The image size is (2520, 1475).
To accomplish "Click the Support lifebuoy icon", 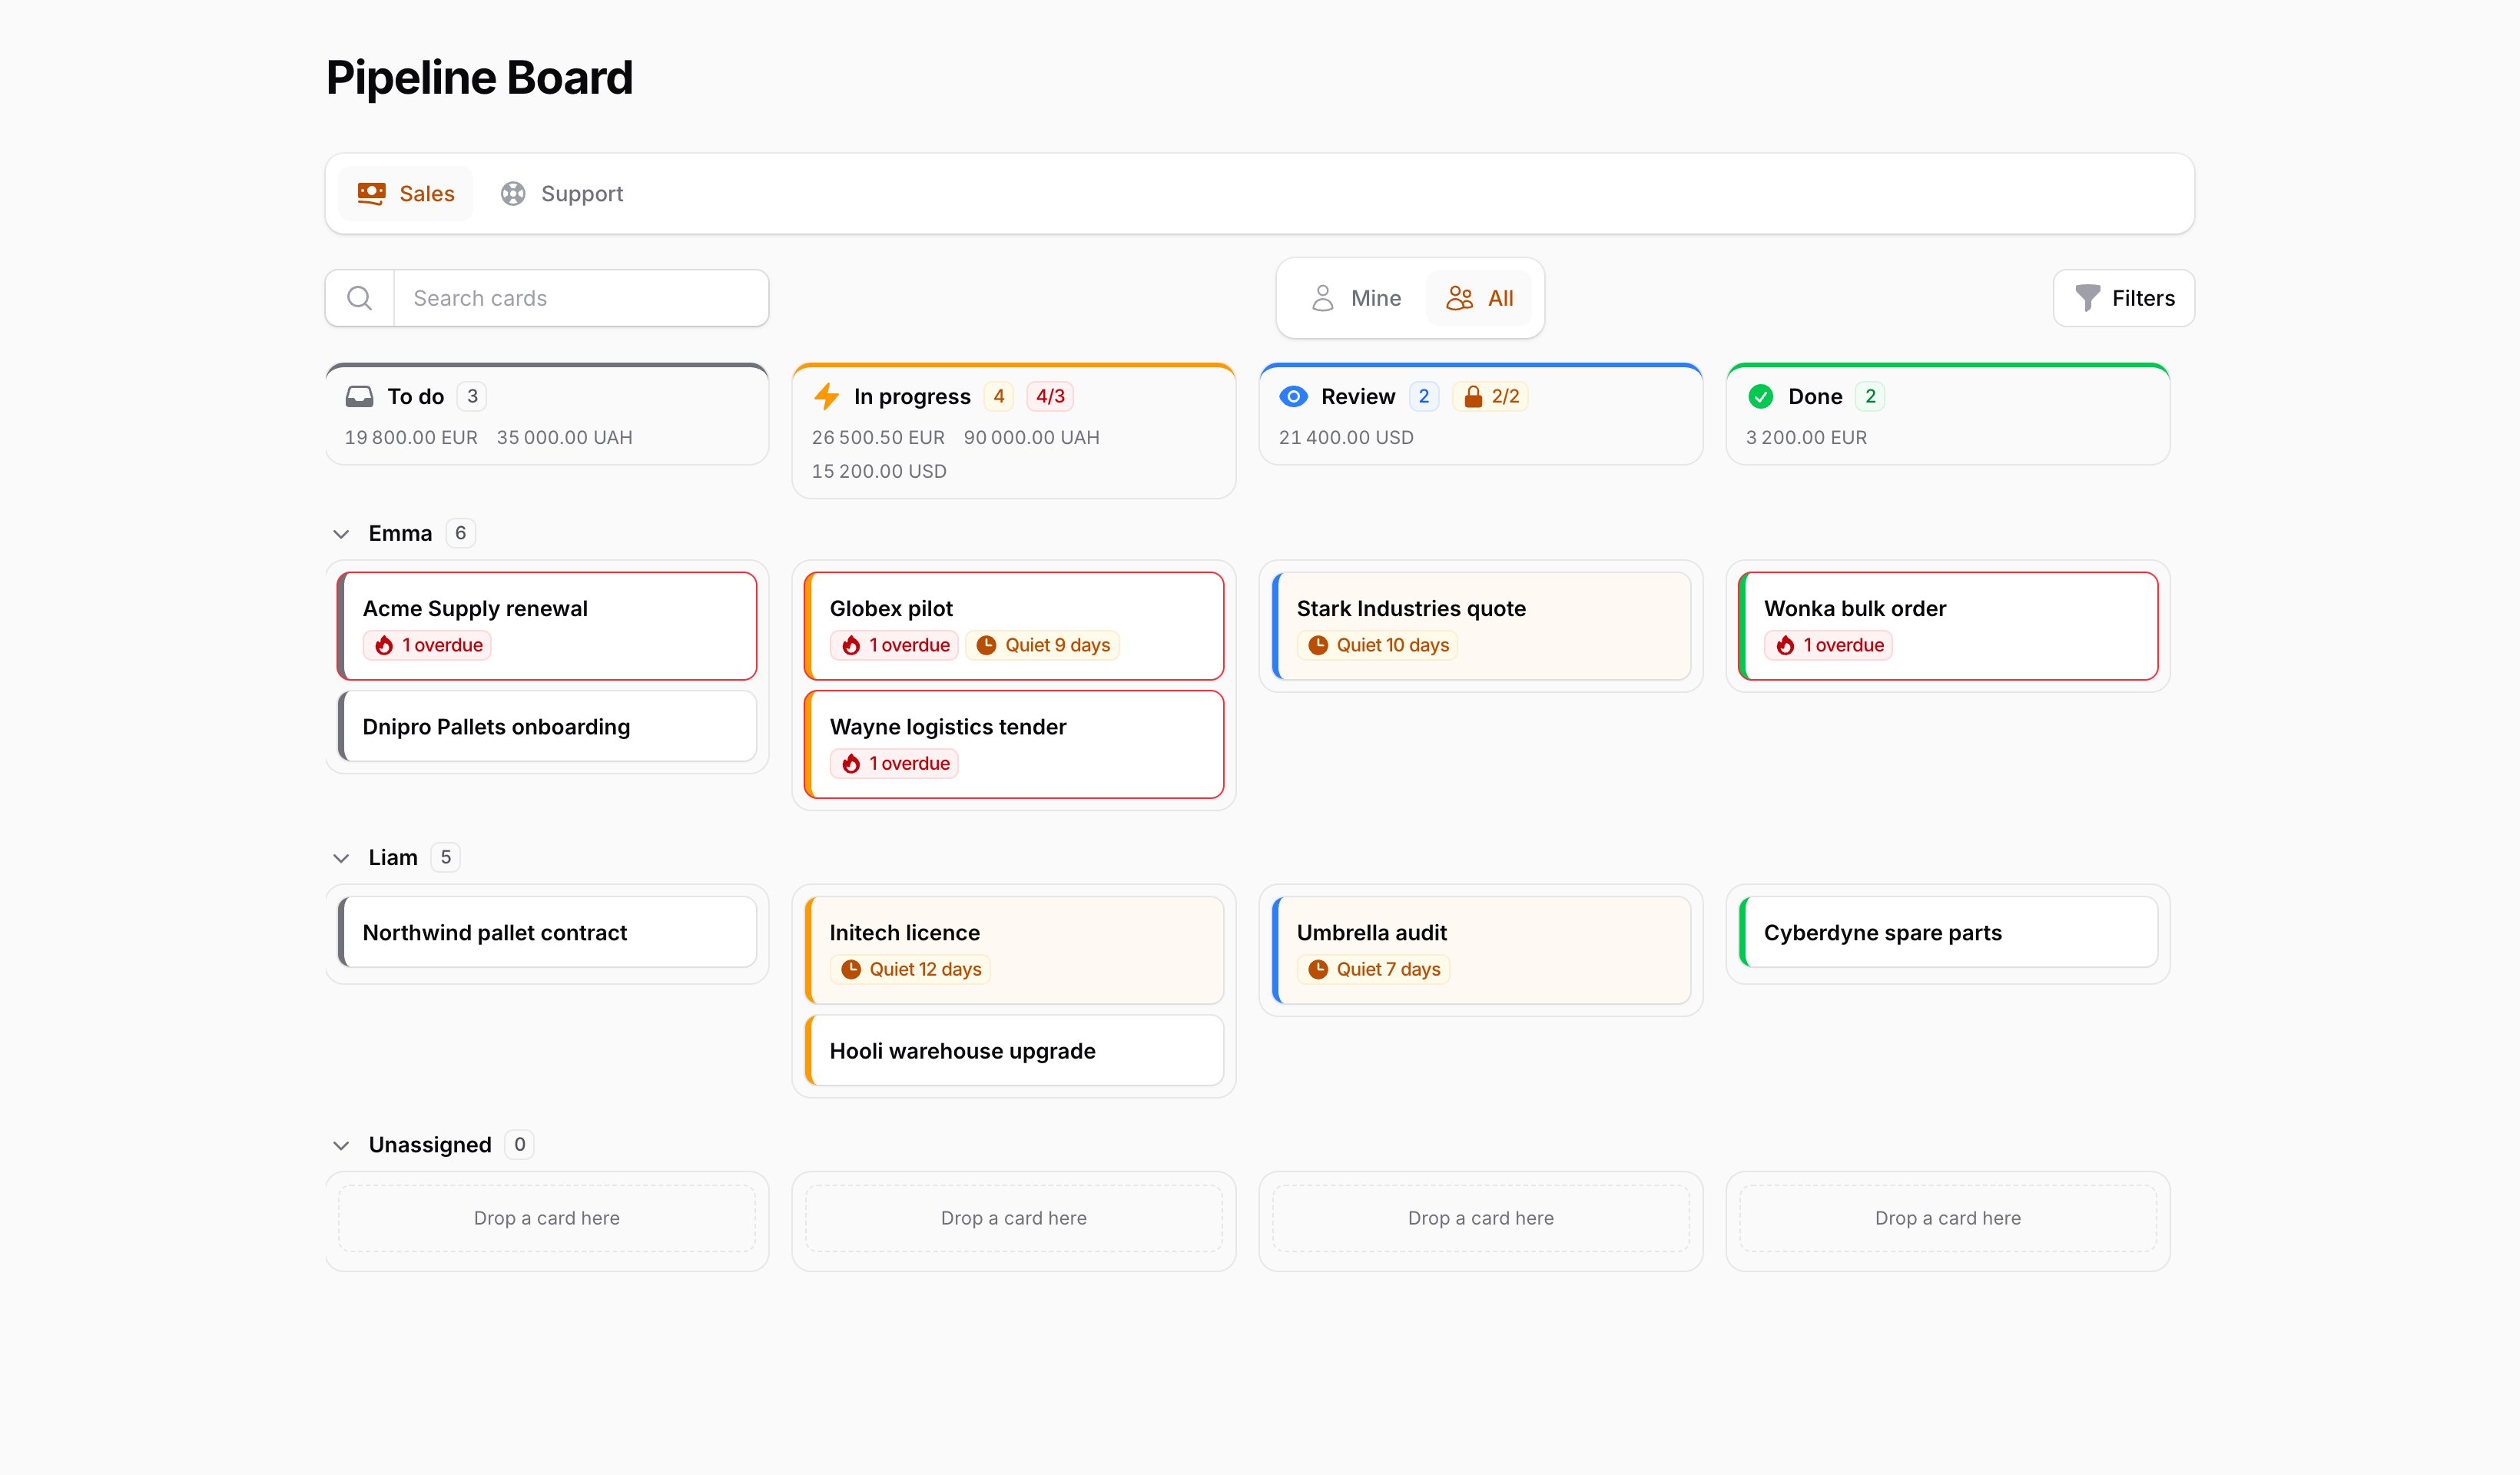I will (x=513, y=194).
